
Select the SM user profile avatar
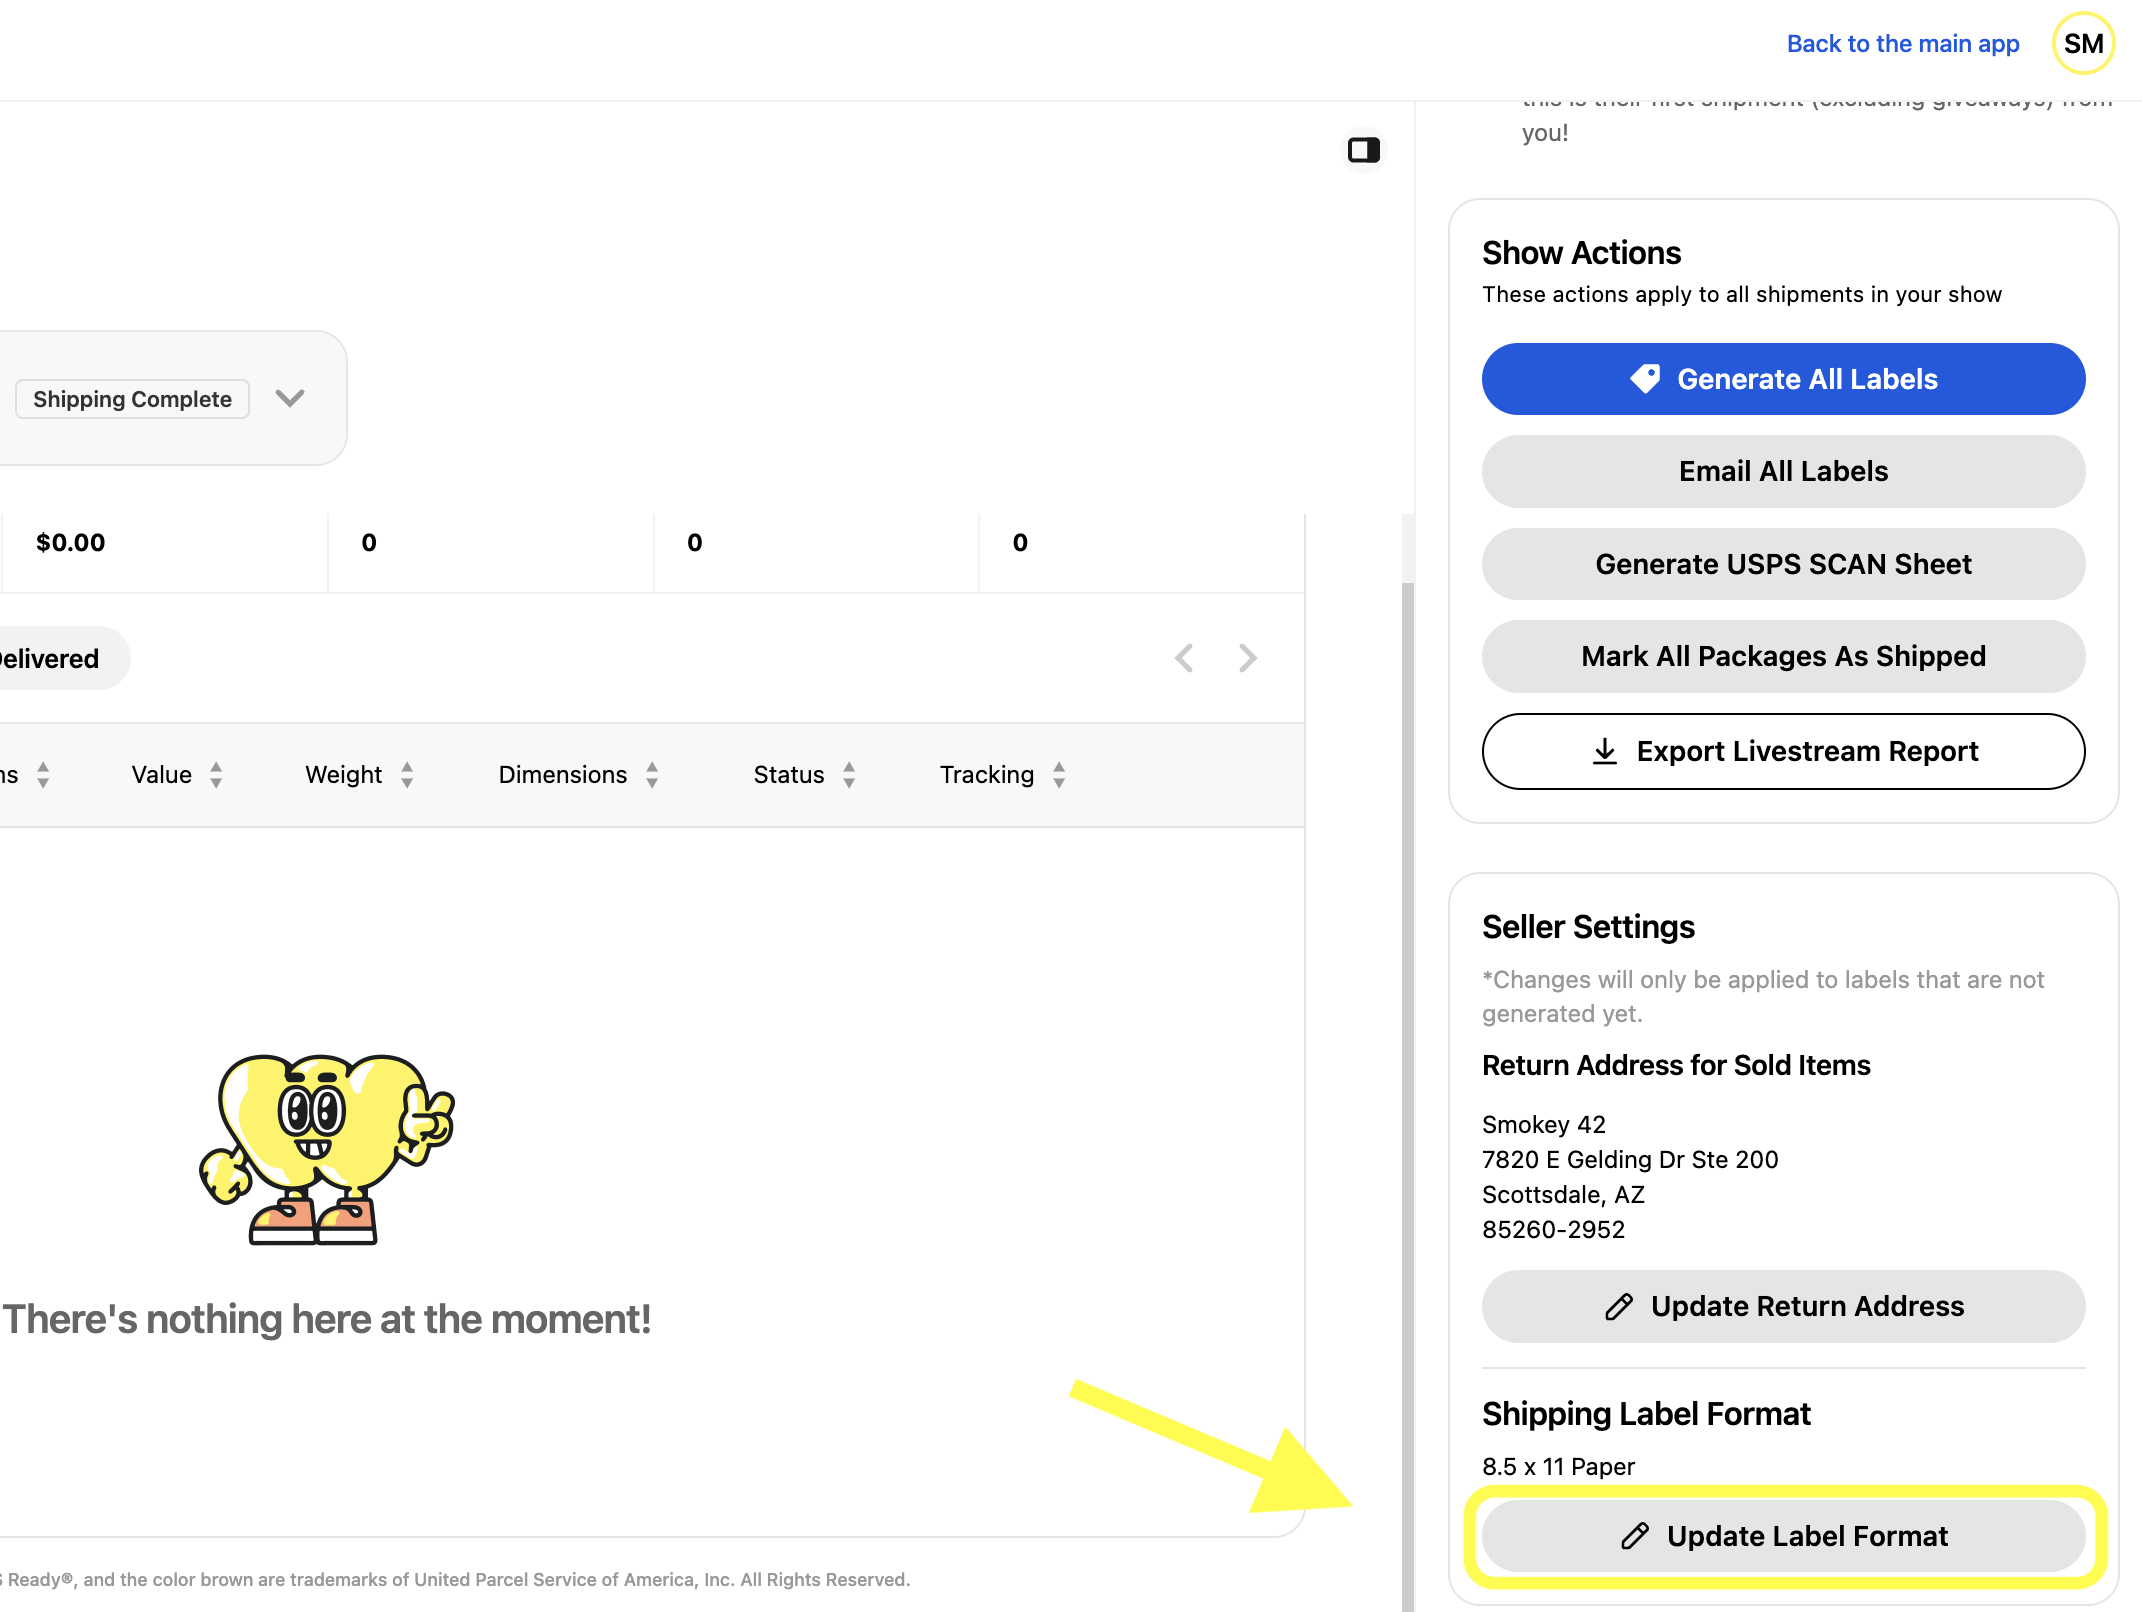click(x=2086, y=42)
